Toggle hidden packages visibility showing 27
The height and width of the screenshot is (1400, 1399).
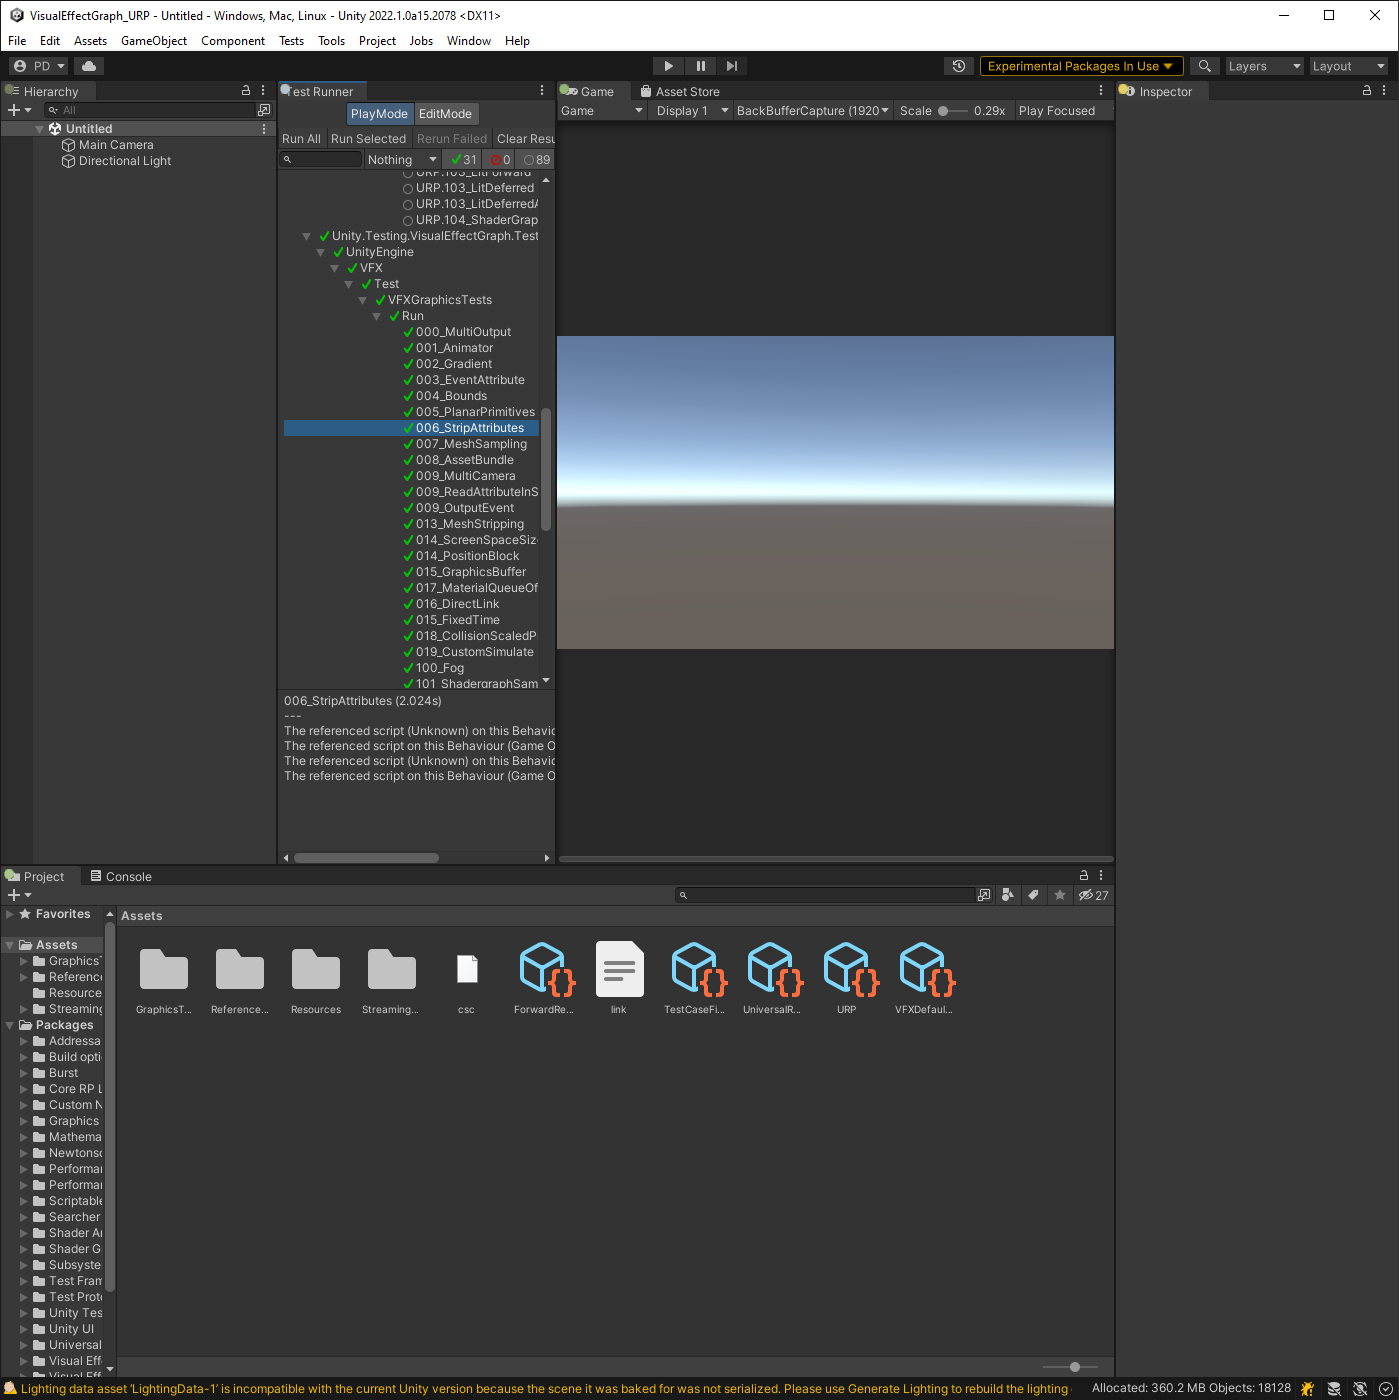point(1093,896)
